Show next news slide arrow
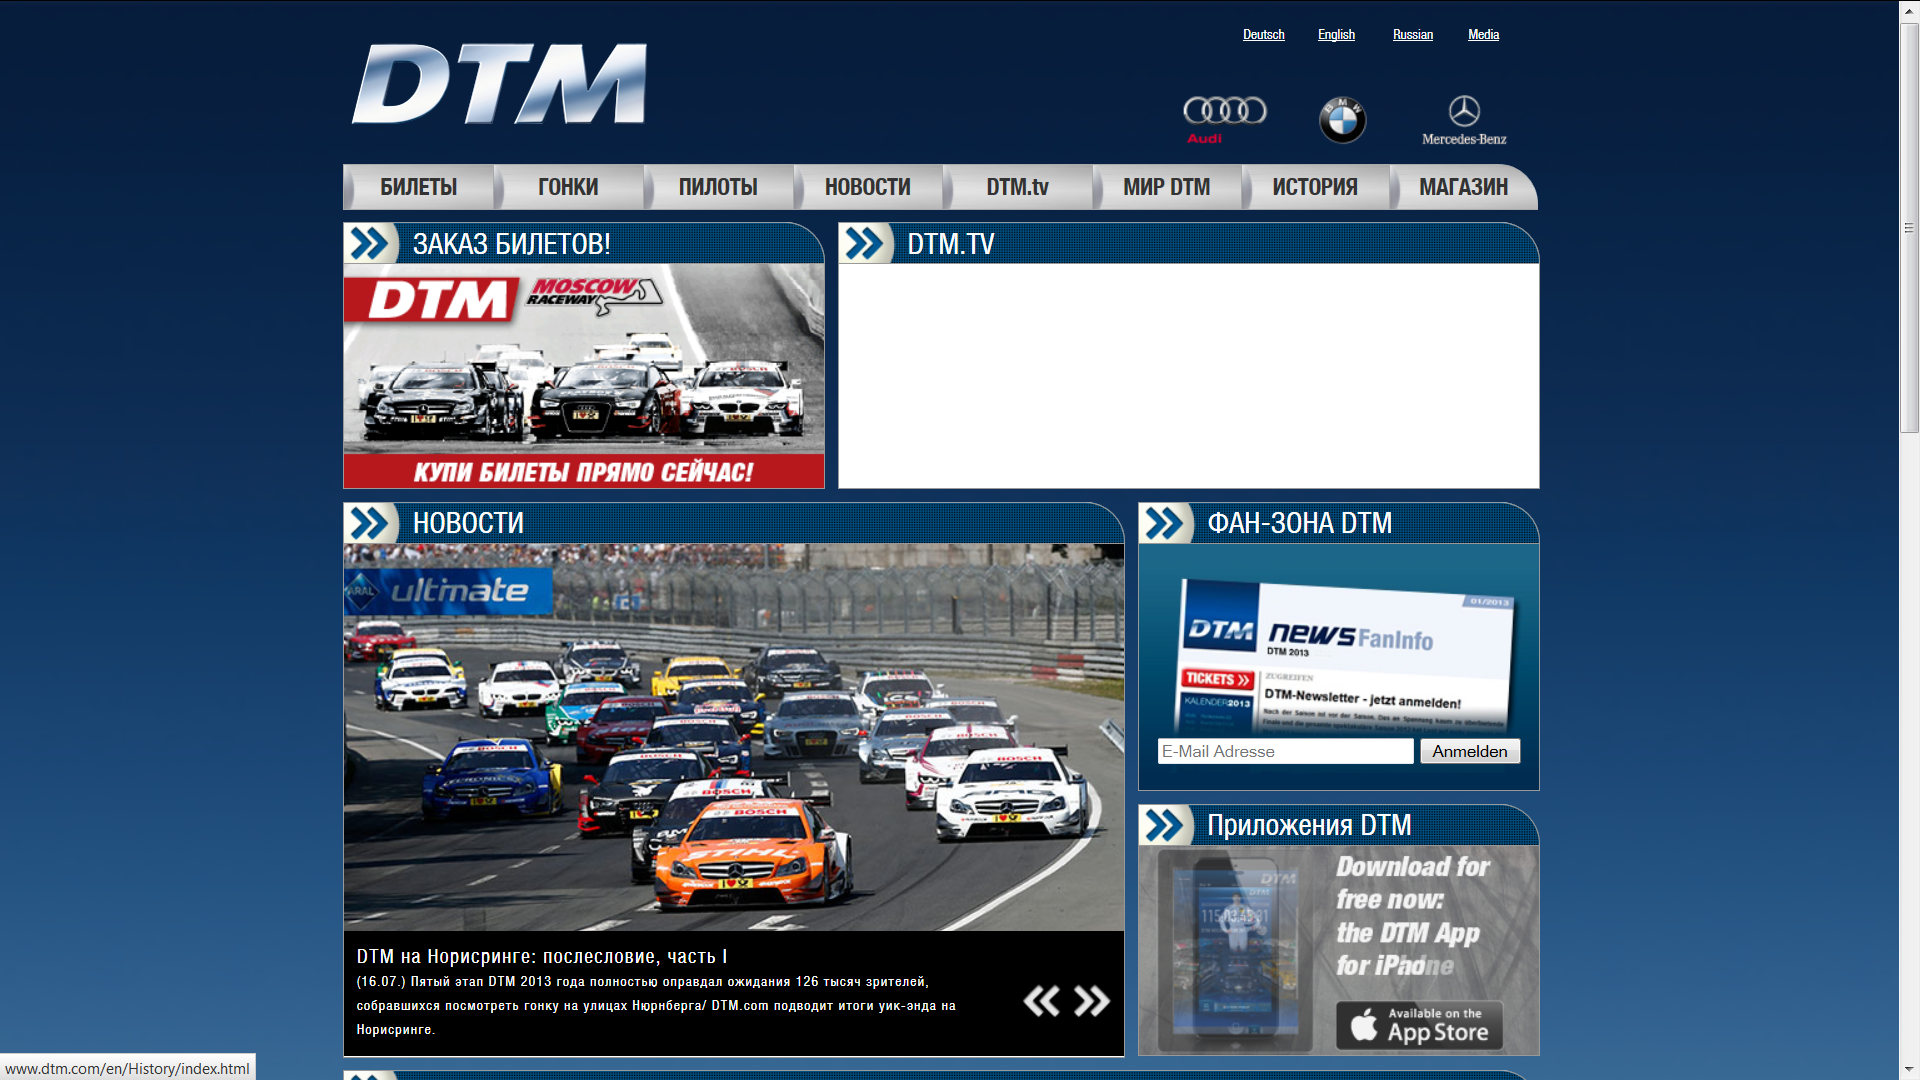This screenshot has width=1920, height=1080. coord(1092,1001)
